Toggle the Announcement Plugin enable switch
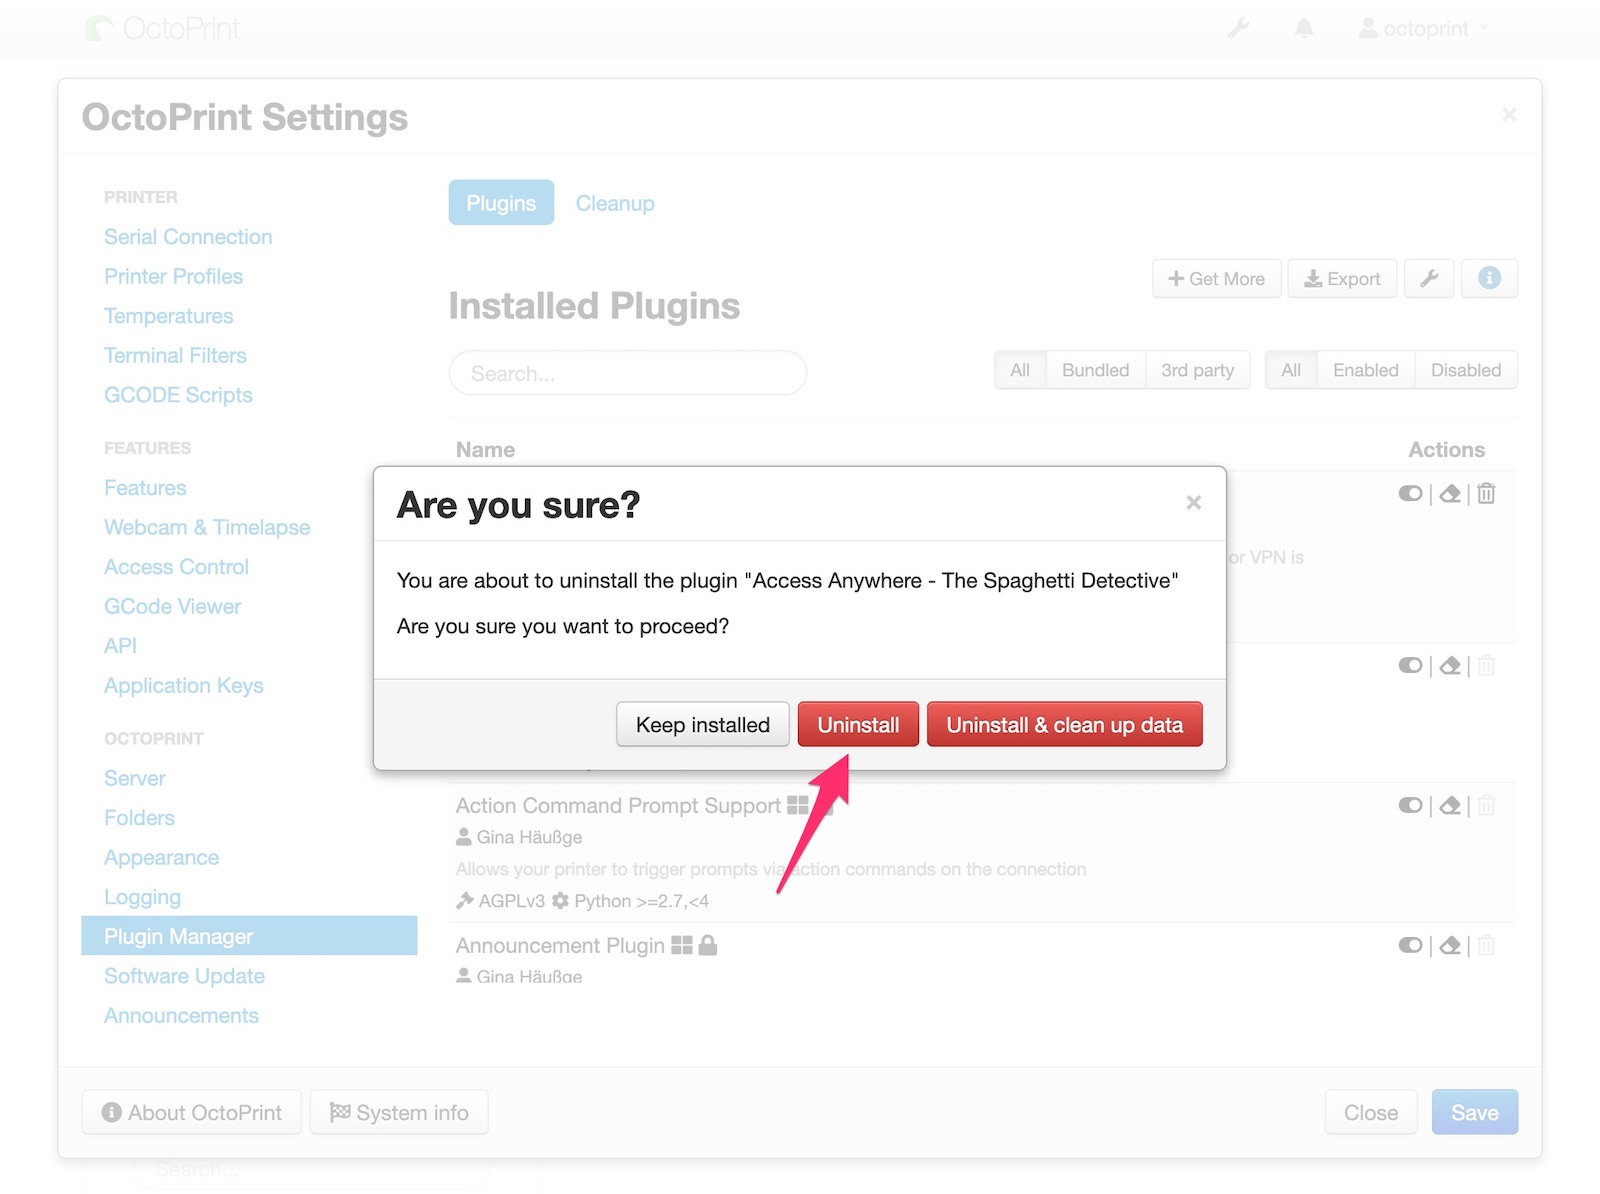Viewport: 1600px width, 1194px height. pyautogui.click(x=1410, y=946)
